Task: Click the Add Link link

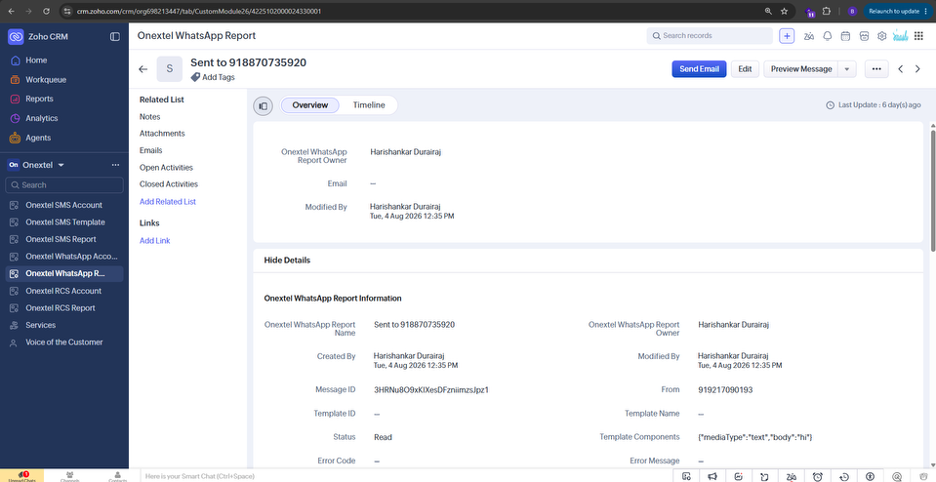Action: (155, 241)
